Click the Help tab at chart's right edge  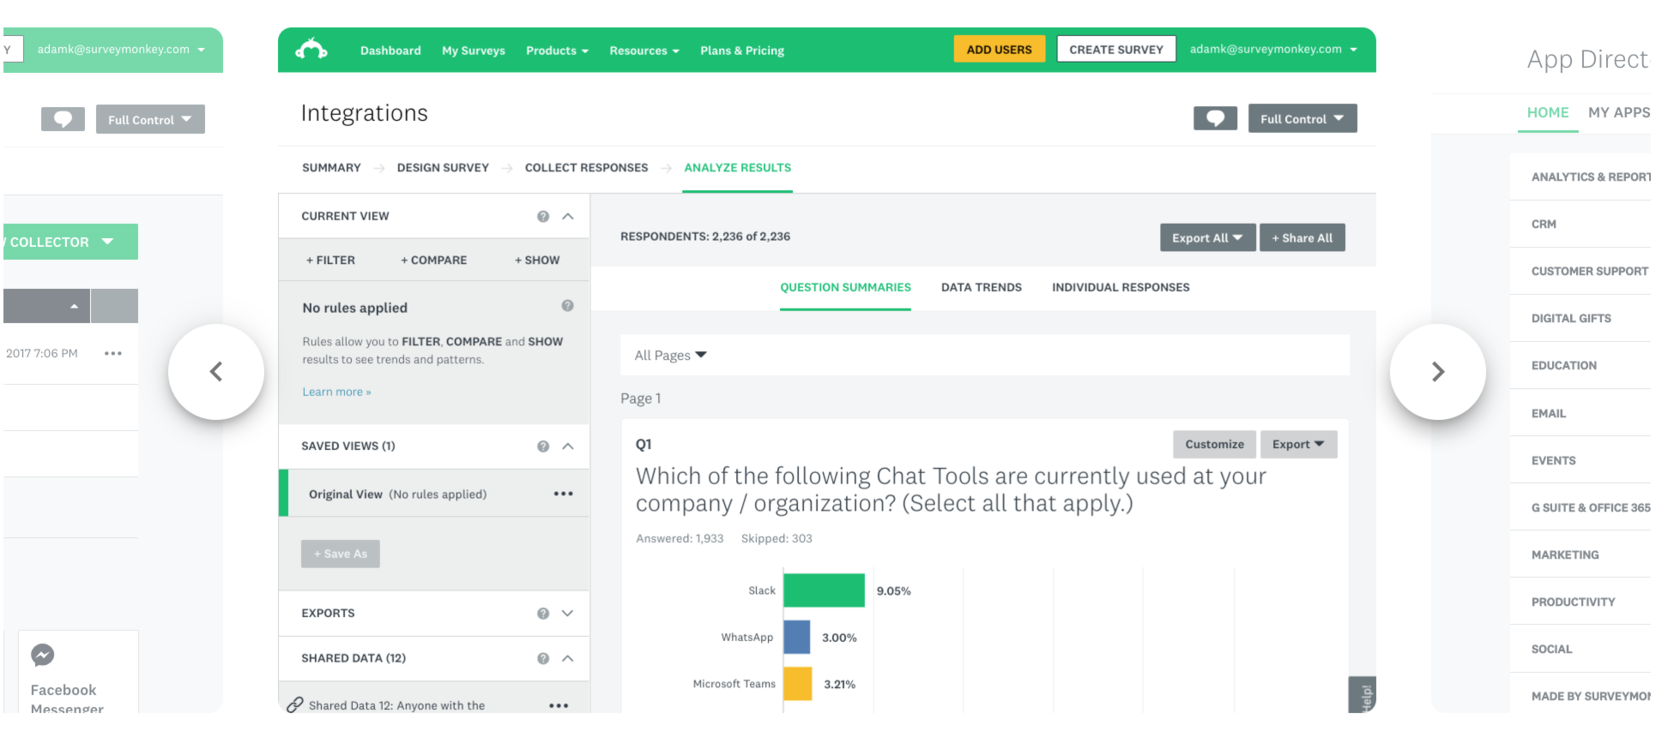tap(1364, 695)
